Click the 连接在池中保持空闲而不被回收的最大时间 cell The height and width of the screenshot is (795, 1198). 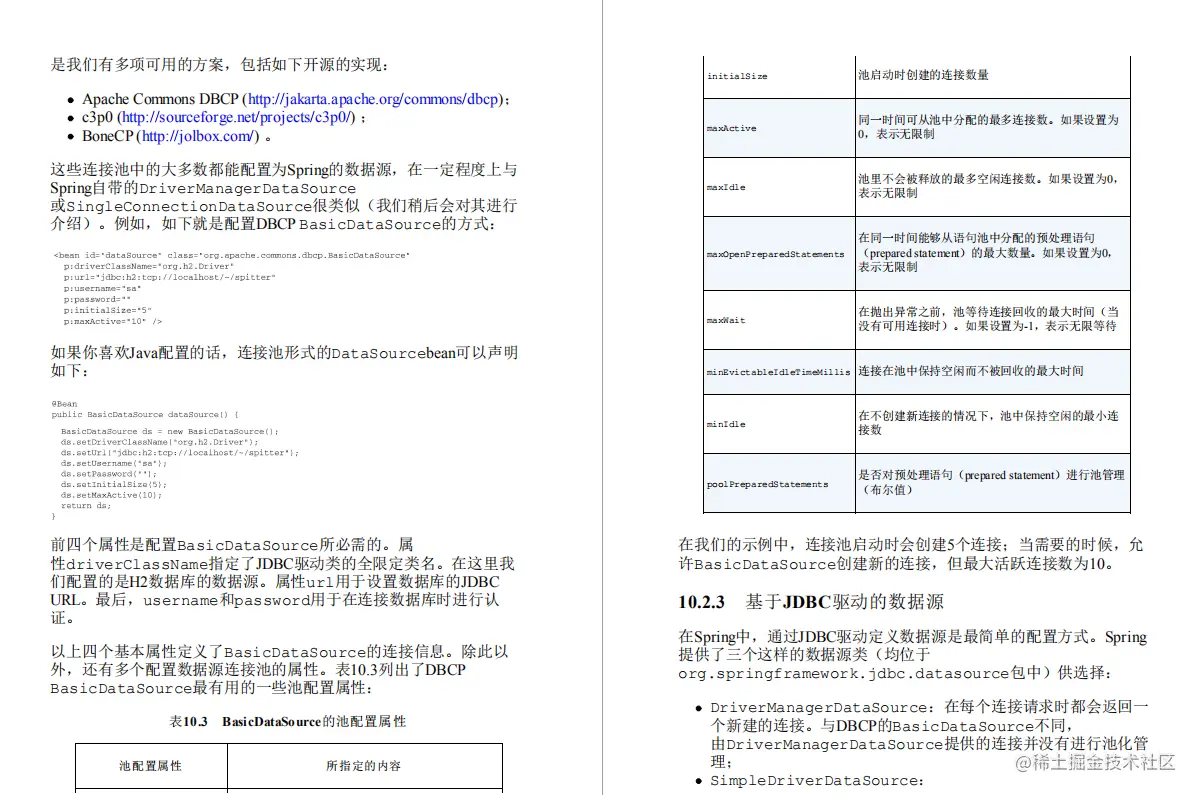pyautogui.click(x=992, y=372)
